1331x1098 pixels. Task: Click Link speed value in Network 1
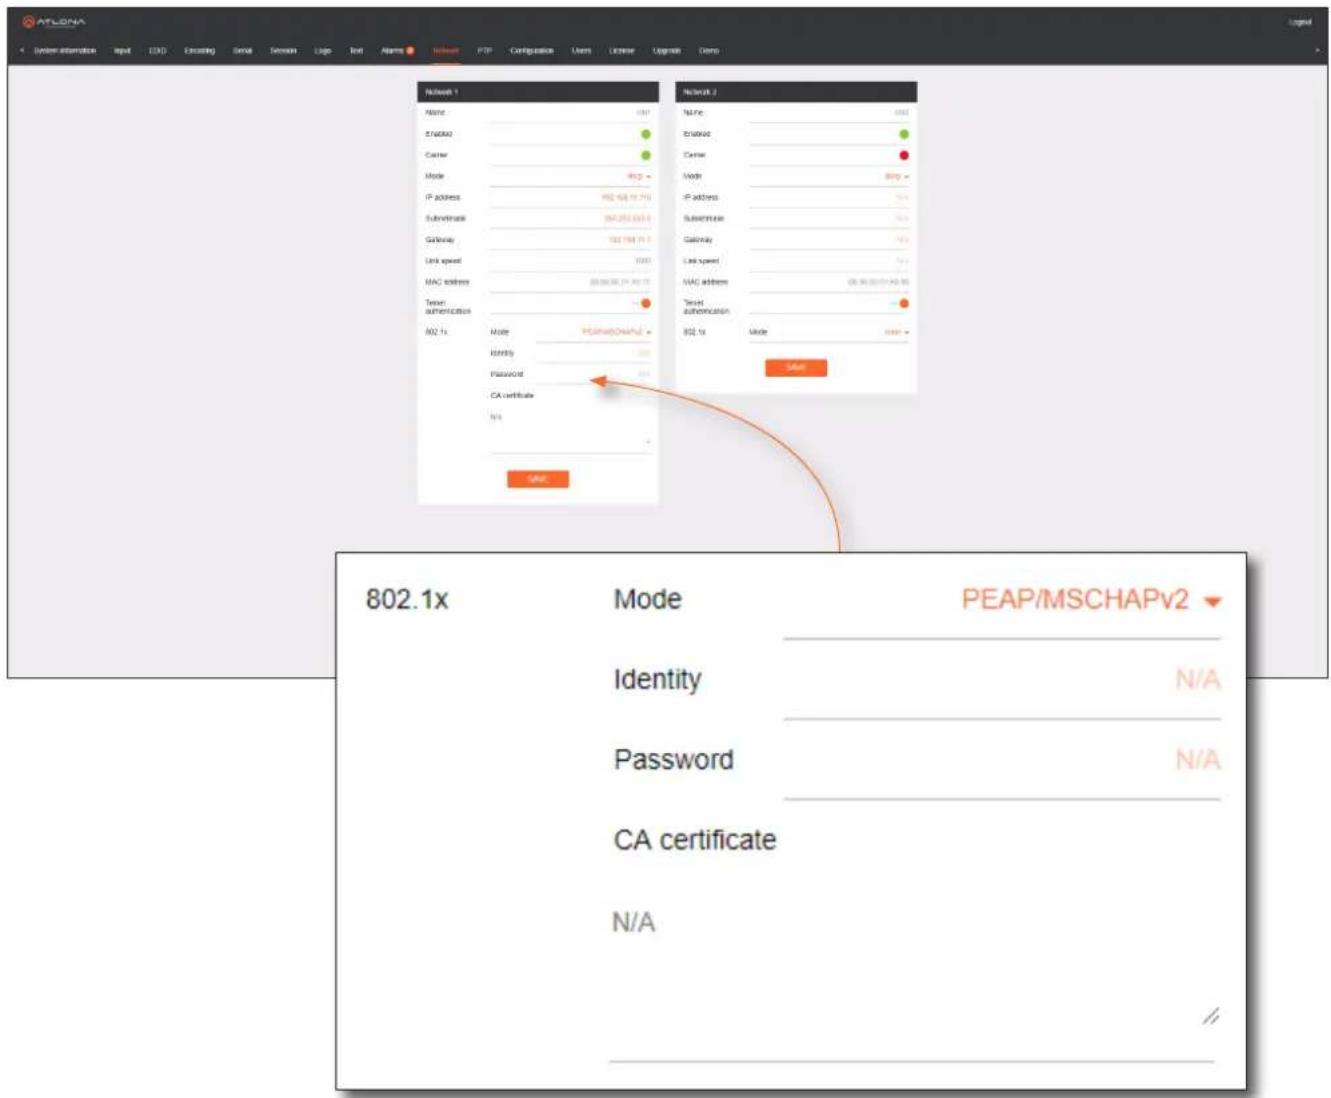pyautogui.click(x=643, y=261)
